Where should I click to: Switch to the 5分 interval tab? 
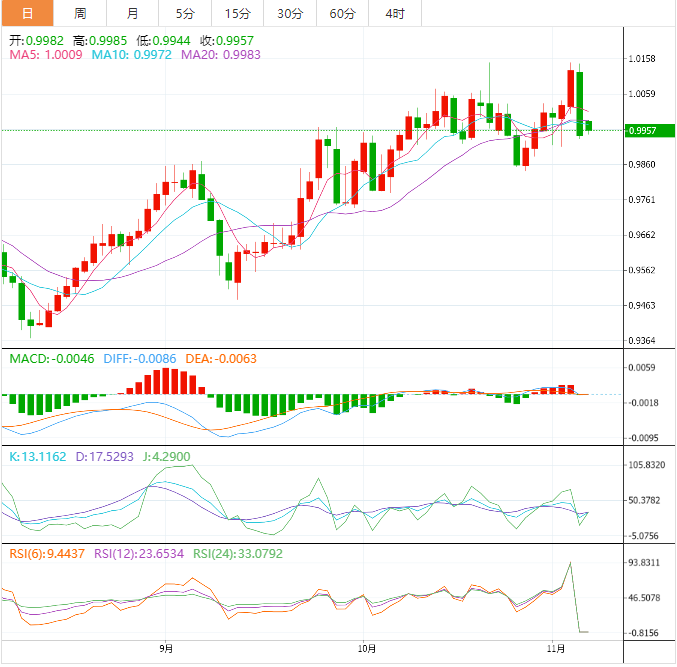click(x=185, y=13)
